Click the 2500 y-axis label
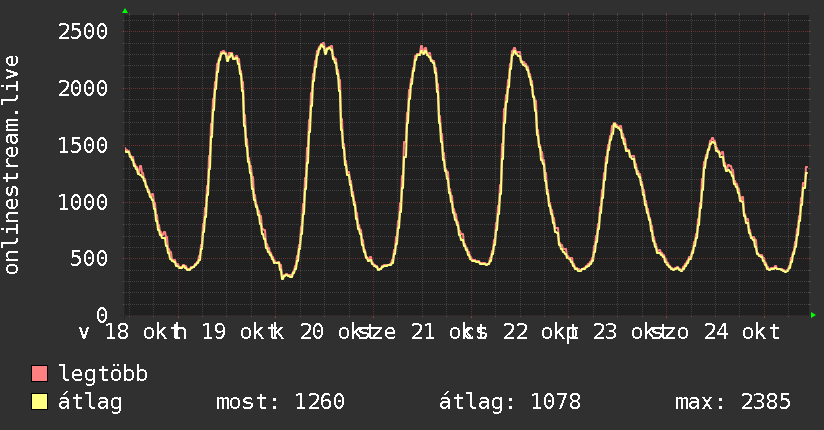This screenshot has width=824, height=430. pyautogui.click(x=83, y=32)
